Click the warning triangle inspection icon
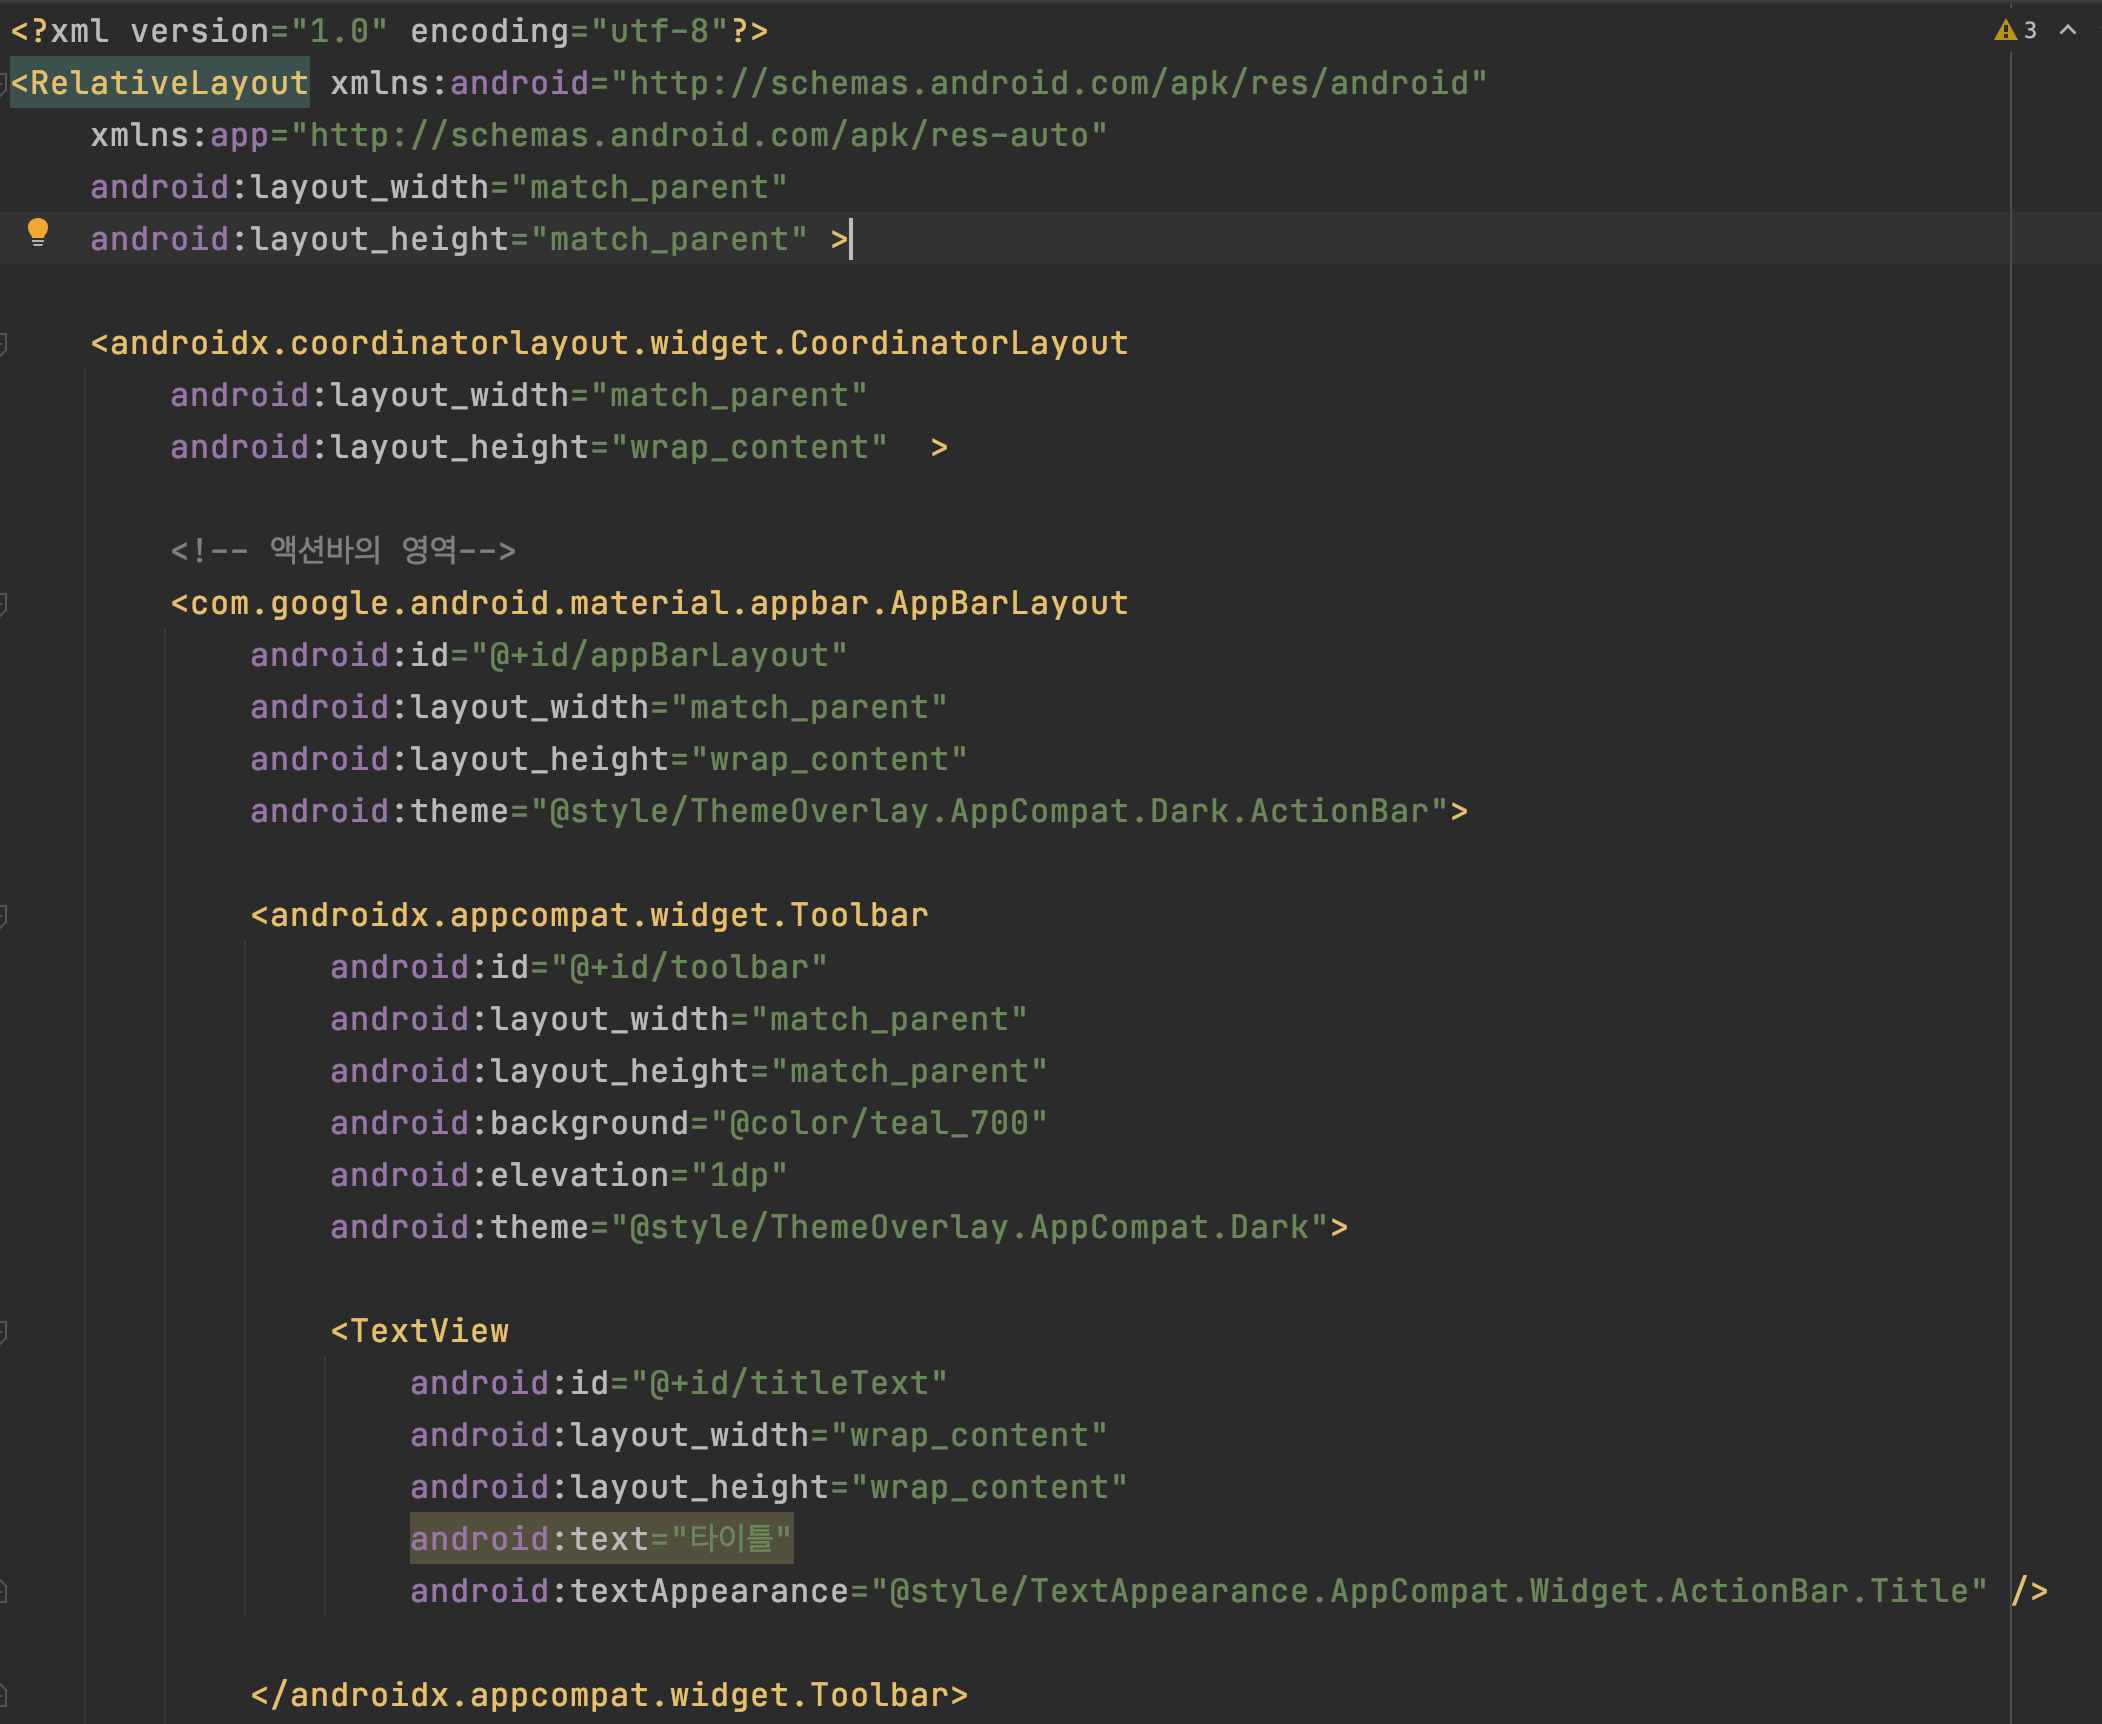This screenshot has height=1724, width=2102. [x=2004, y=31]
